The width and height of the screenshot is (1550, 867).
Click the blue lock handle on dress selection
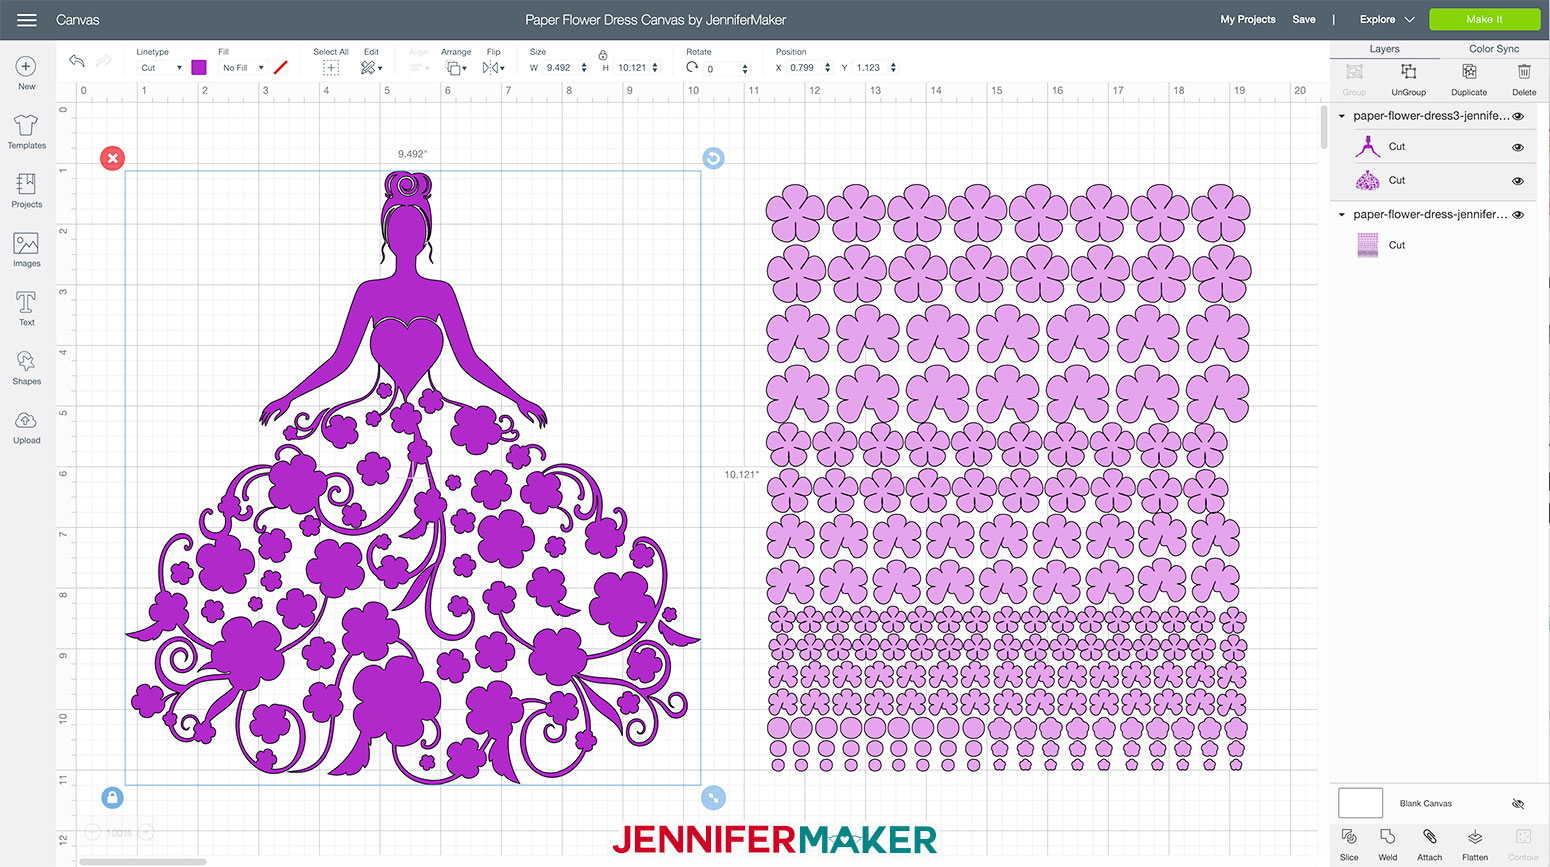click(112, 797)
